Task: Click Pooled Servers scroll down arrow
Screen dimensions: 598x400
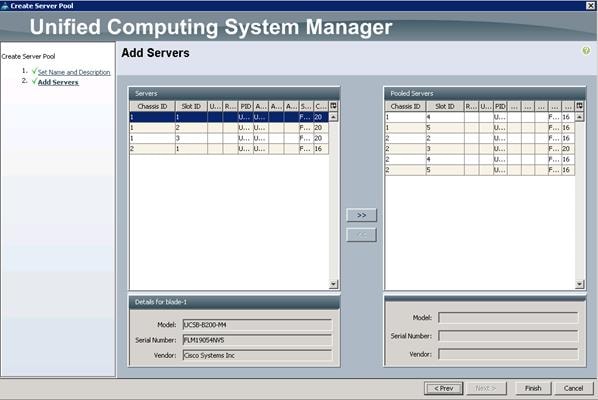Action: [579, 284]
